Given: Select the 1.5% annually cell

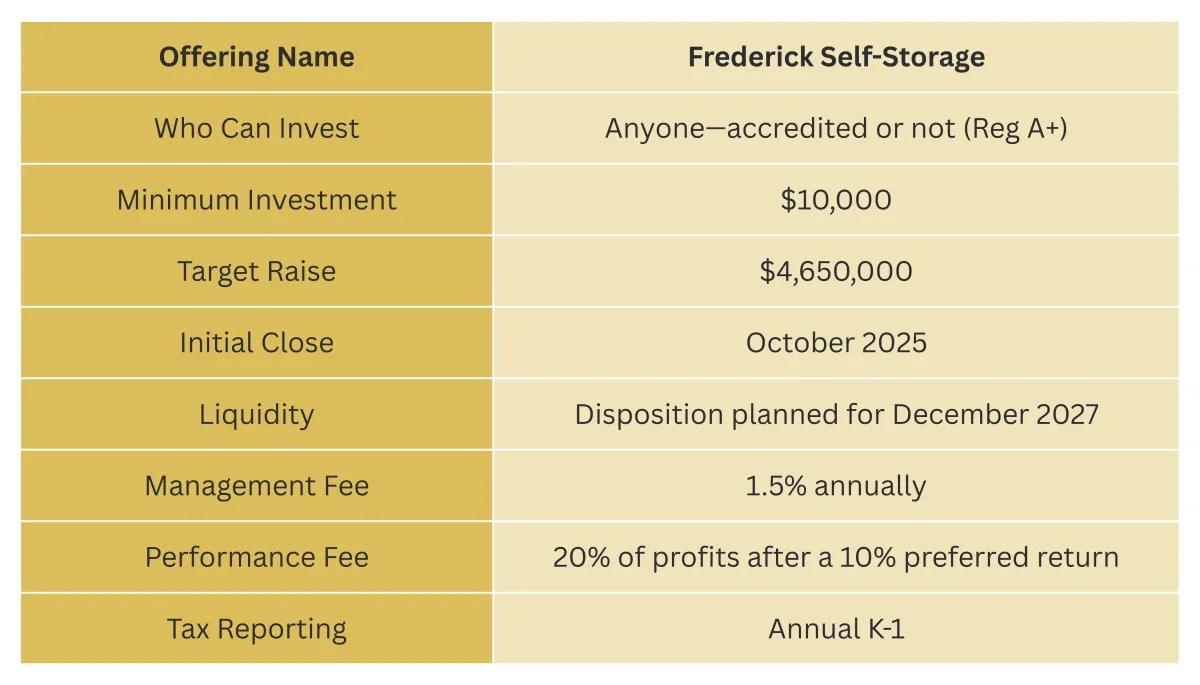Looking at the screenshot, I should click(x=836, y=486).
